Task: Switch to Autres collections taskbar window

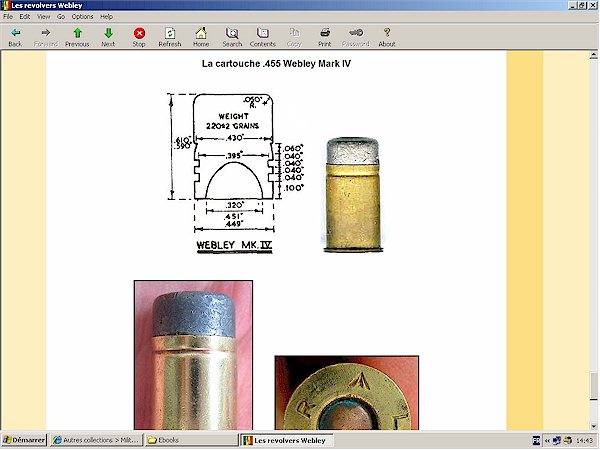Action: click(96, 440)
